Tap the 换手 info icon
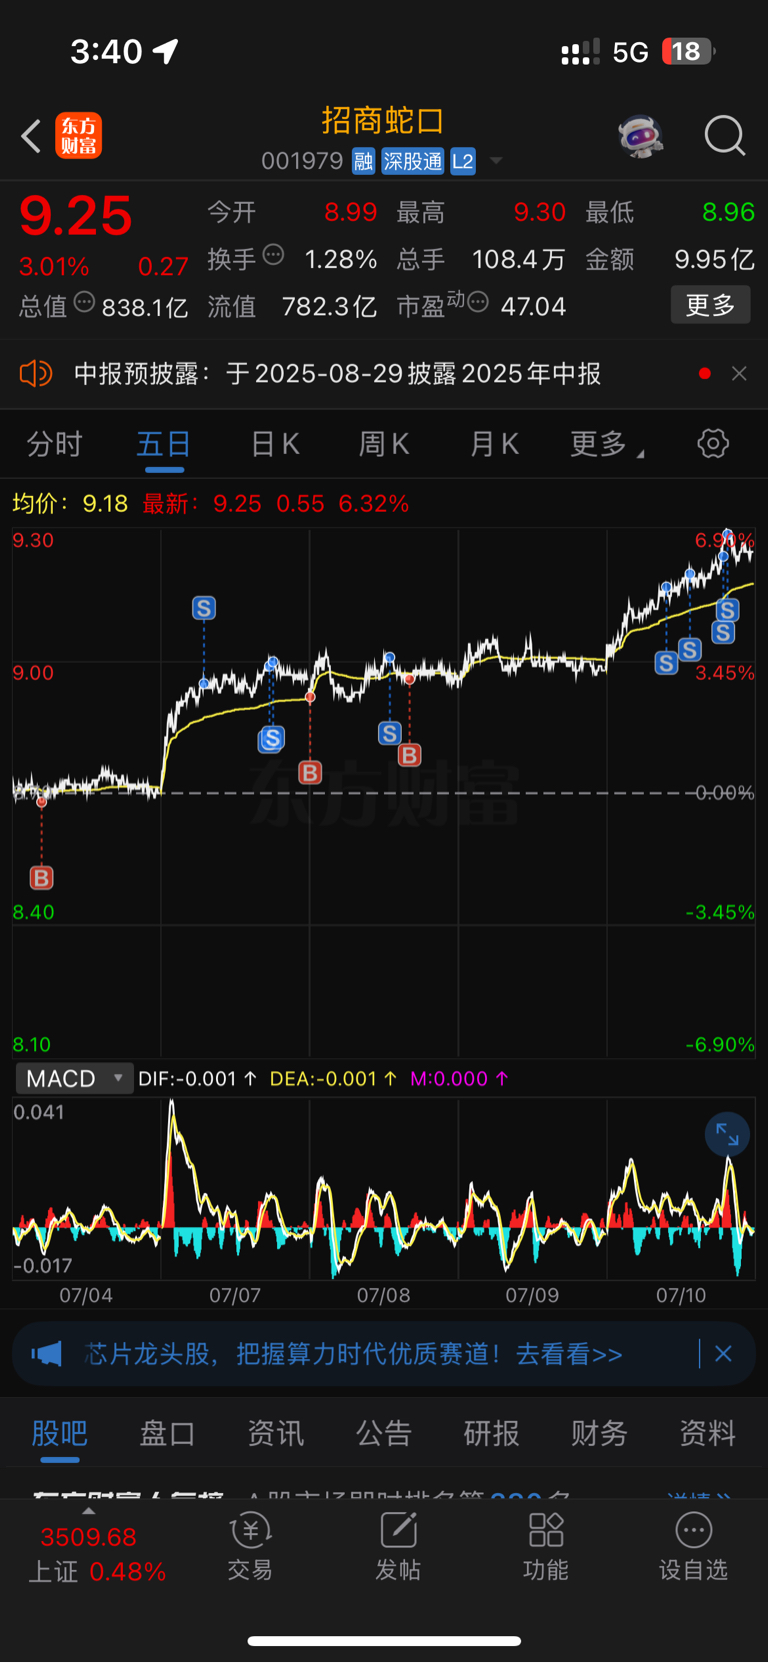This screenshot has width=768, height=1663. tap(273, 255)
